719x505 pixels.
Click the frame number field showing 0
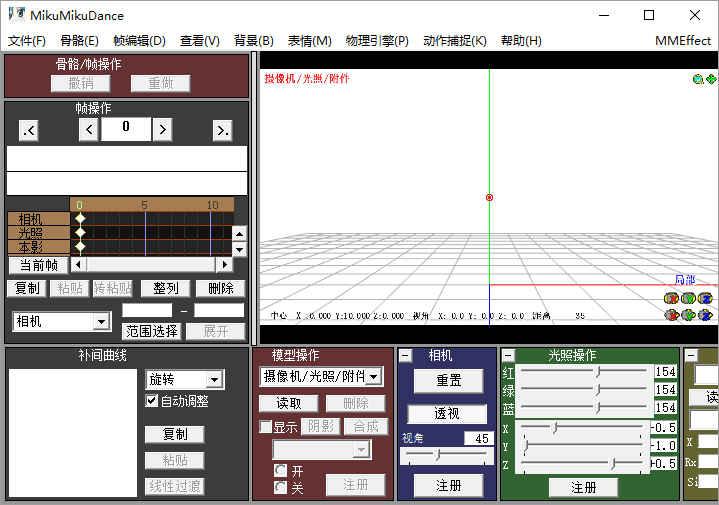point(126,129)
